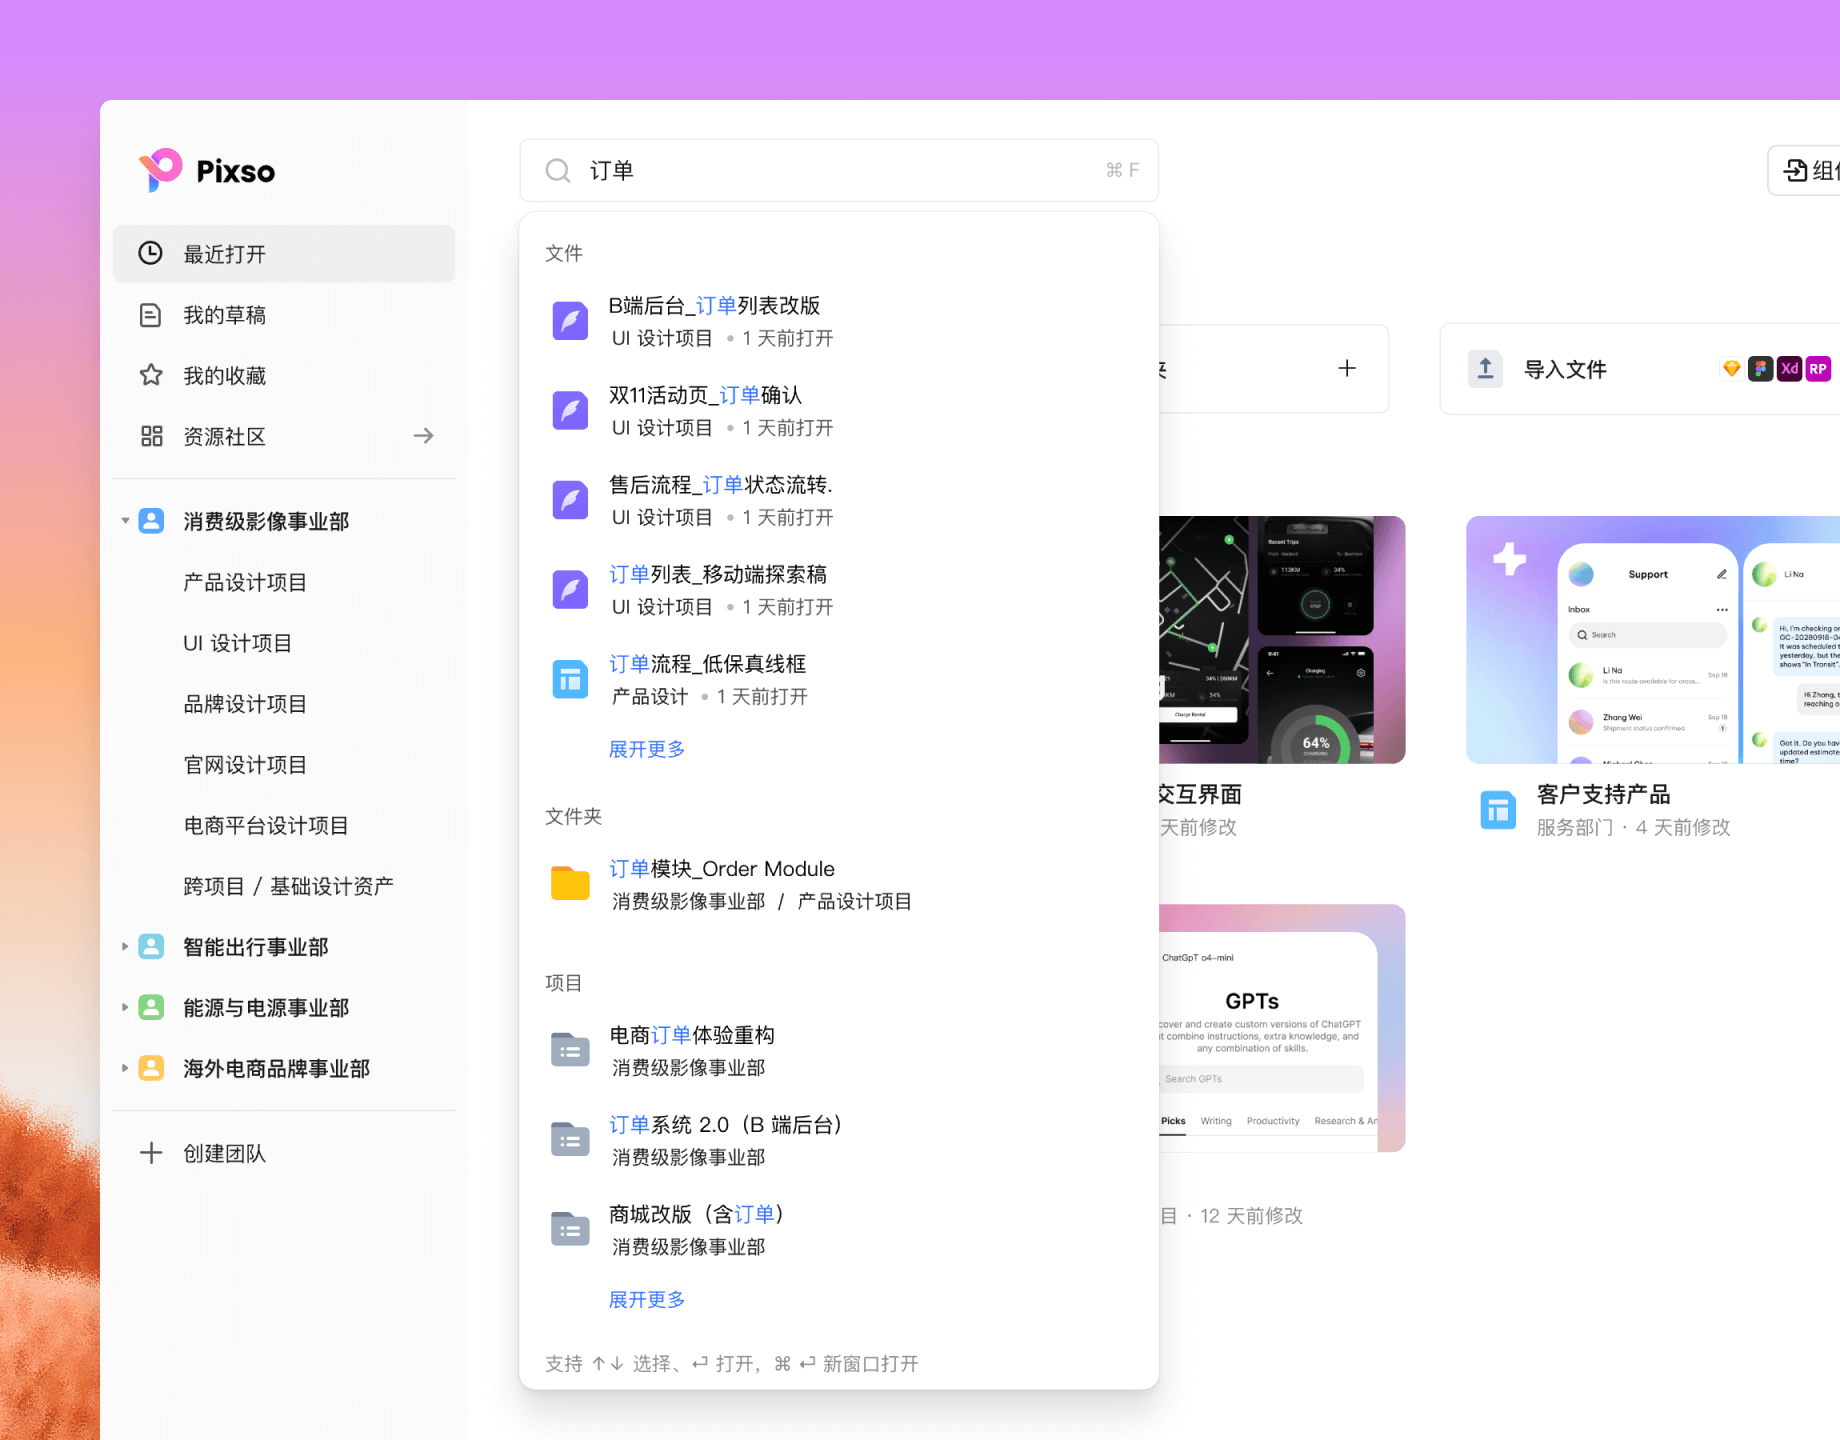Click the Figma import icon
Image resolution: width=1840 pixels, height=1440 pixels.
1760,368
